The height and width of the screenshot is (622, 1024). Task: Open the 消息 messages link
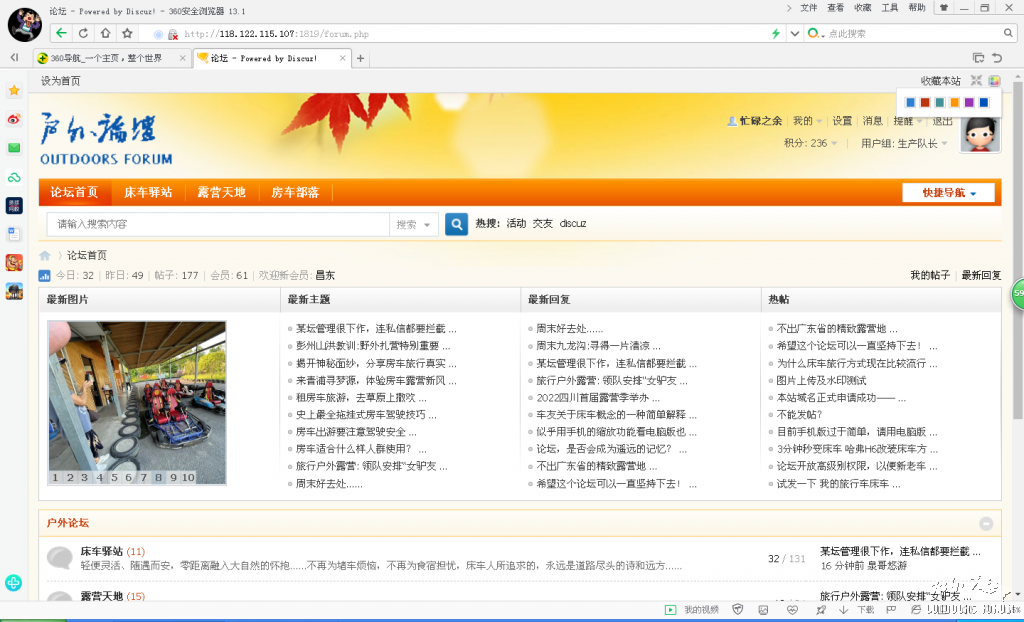872,121
